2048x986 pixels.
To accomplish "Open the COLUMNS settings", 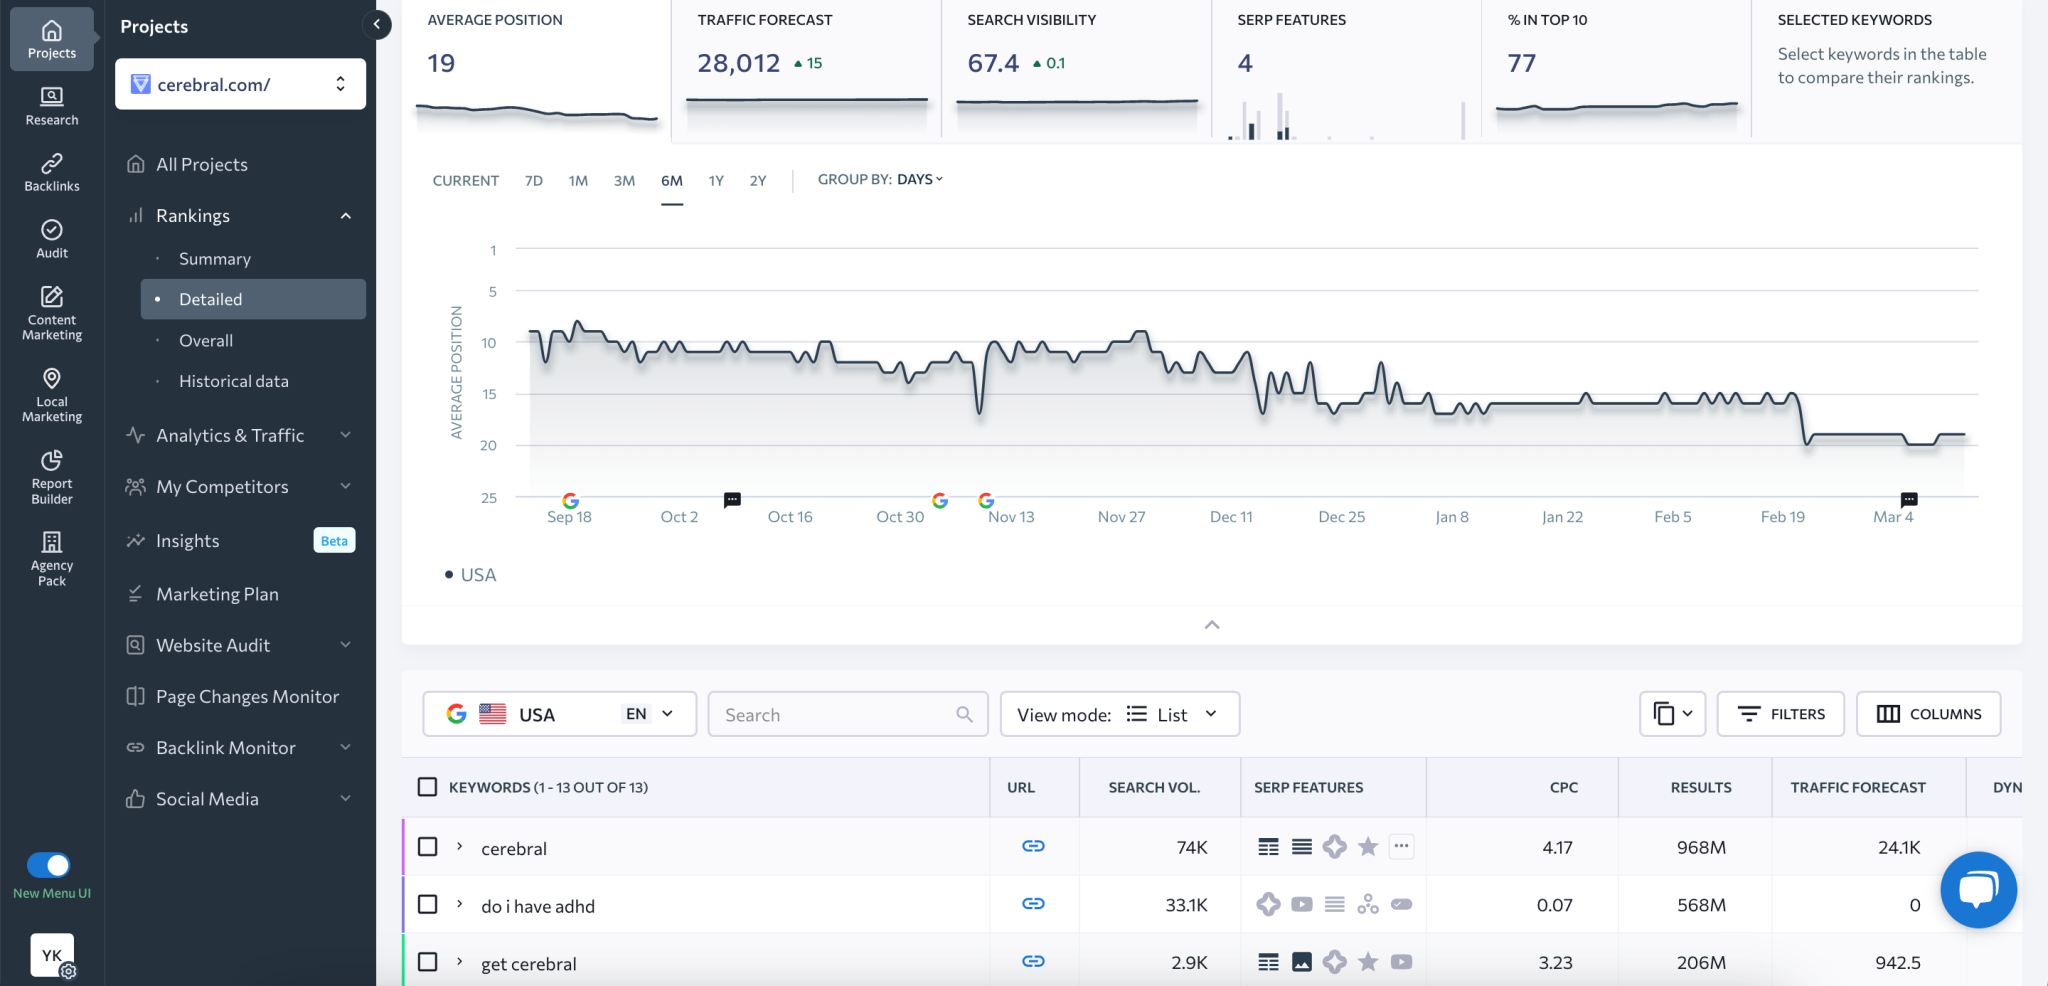I will 1928,714.
